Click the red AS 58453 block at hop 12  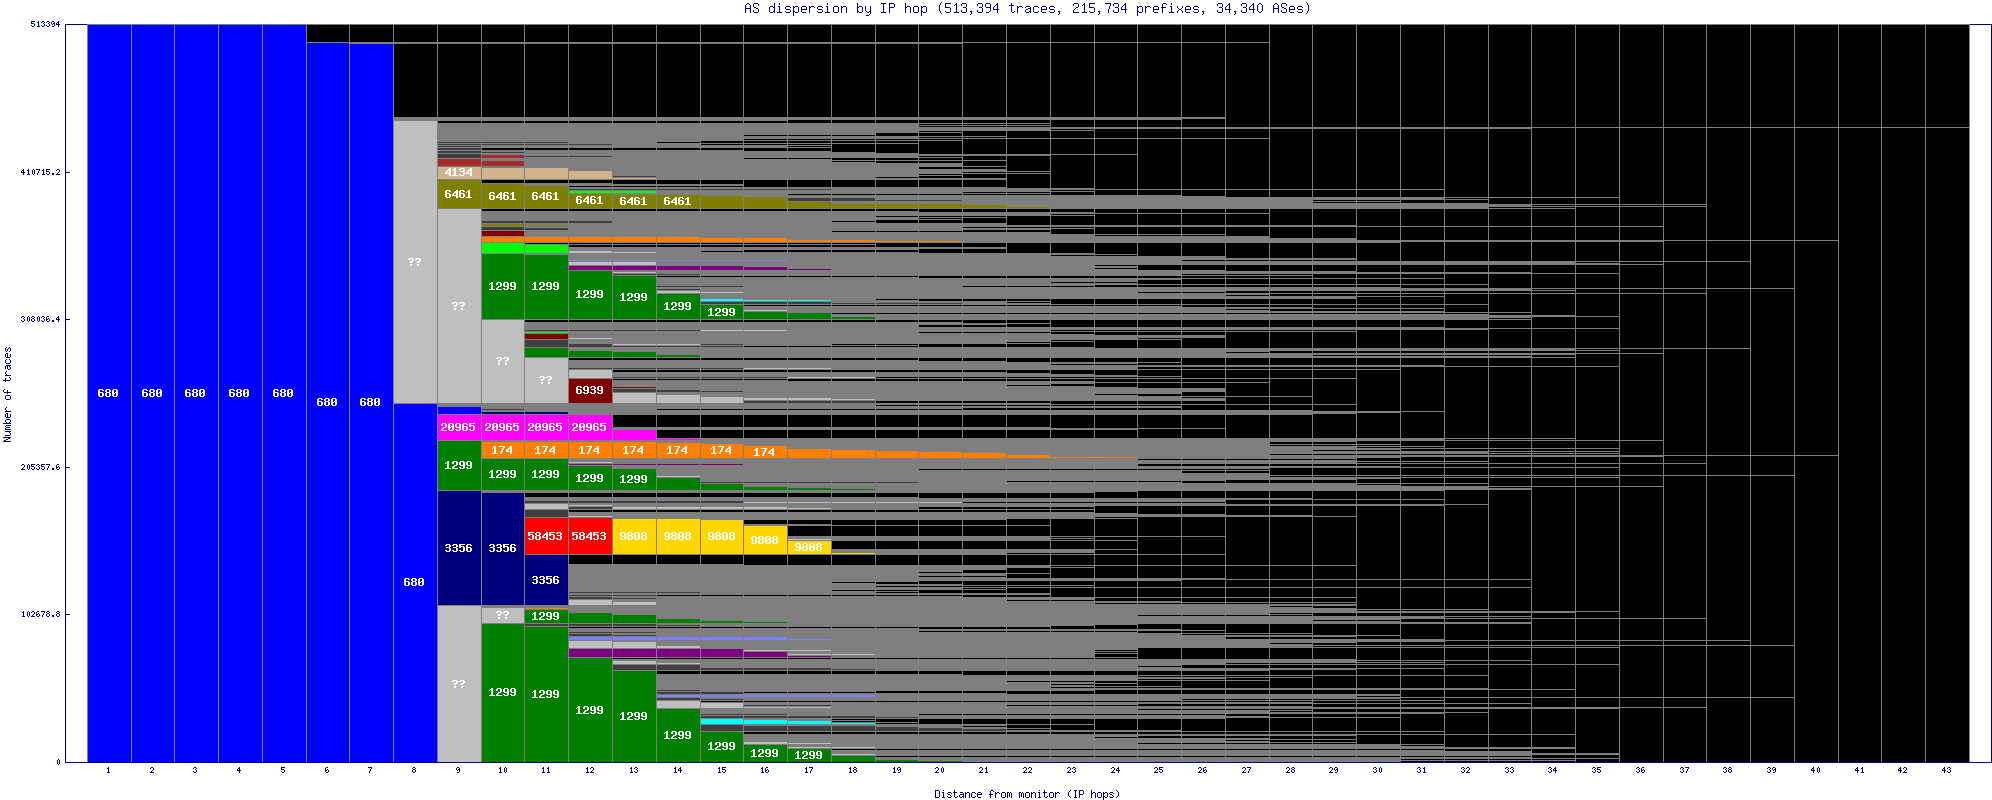(x=590, y=536)
